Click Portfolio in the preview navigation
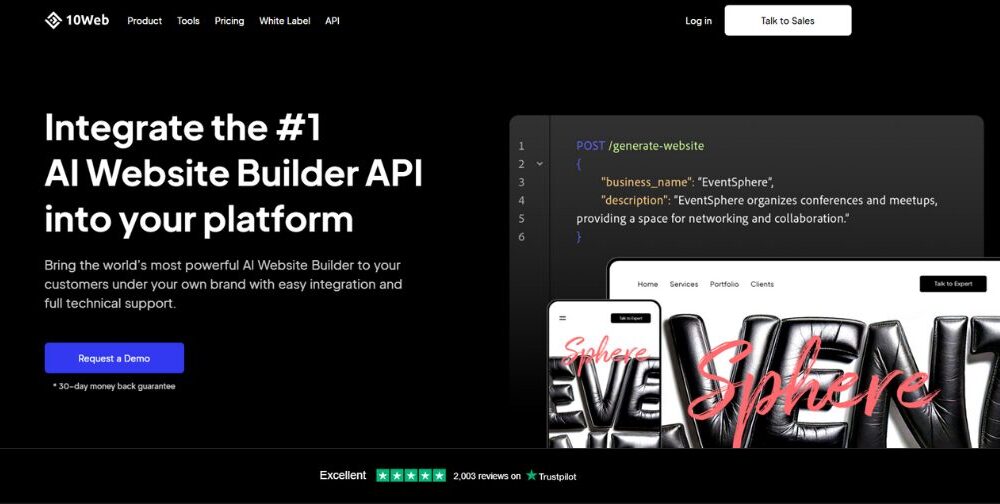The height and width of the screenshot is (504, 1000). pyautogui.click(x=724, y=284)
